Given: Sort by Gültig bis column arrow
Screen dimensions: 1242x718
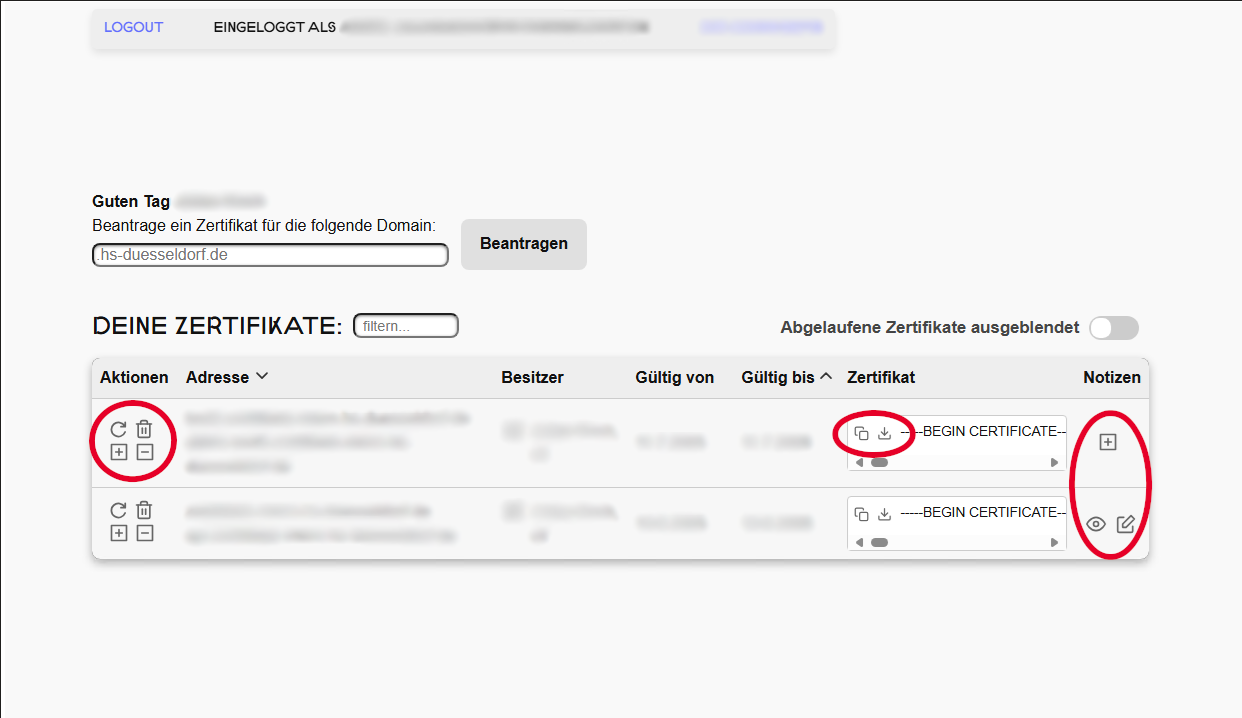Looking at the screenshot, I should [x=826, y=377].
